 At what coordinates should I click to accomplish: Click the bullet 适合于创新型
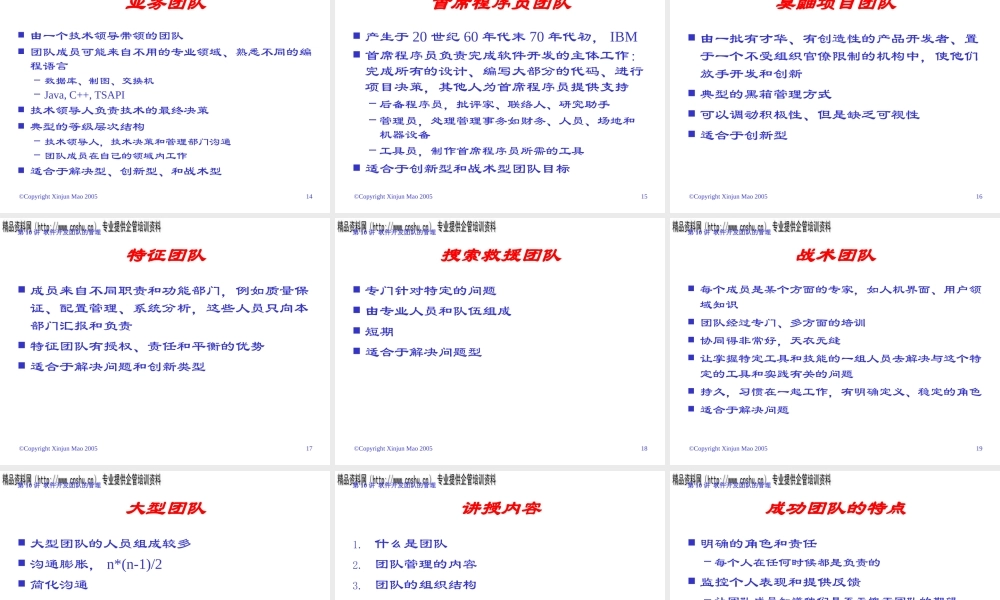744,135
